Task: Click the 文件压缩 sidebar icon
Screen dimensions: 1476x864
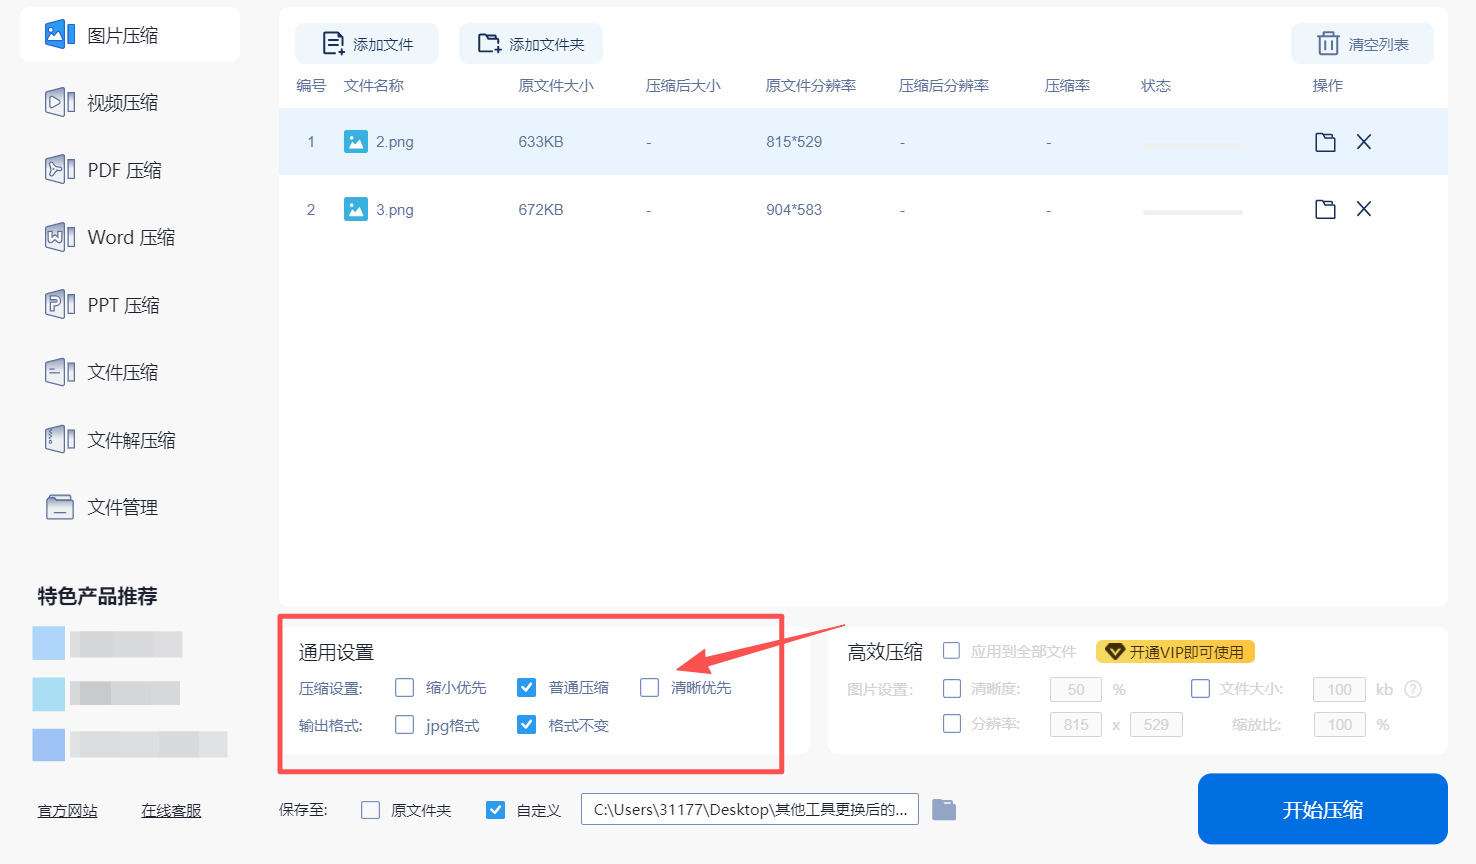Action: pyautogui.click(x=60, y=372)
